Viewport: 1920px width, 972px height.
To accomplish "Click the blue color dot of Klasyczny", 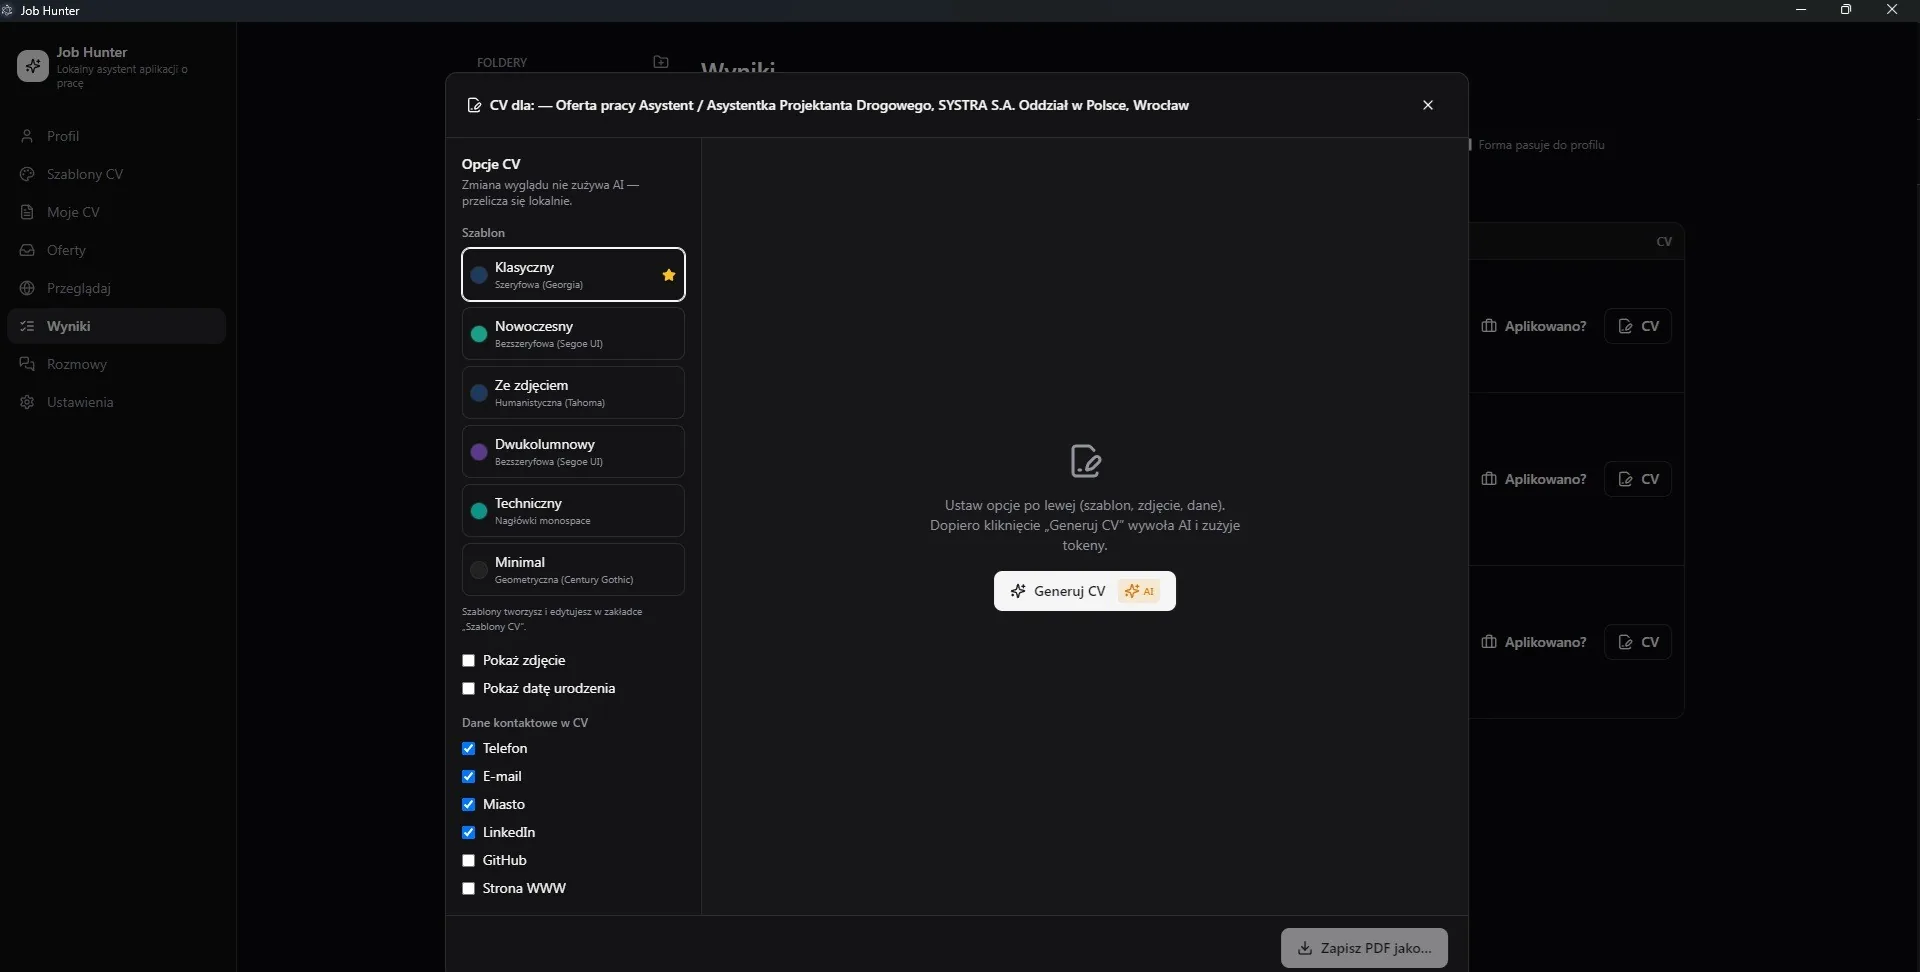I will 479,275.
